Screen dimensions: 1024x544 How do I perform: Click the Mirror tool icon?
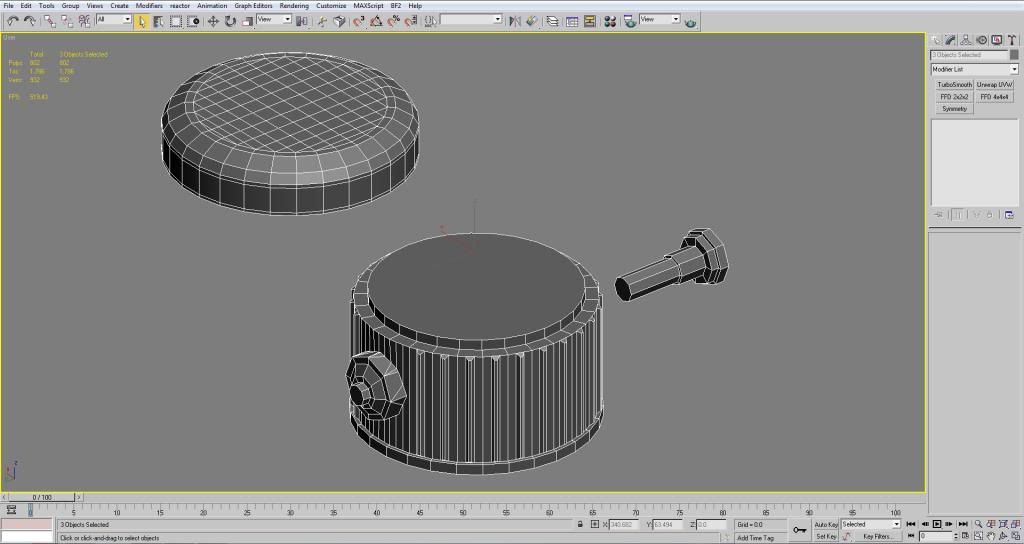[515, 20]
